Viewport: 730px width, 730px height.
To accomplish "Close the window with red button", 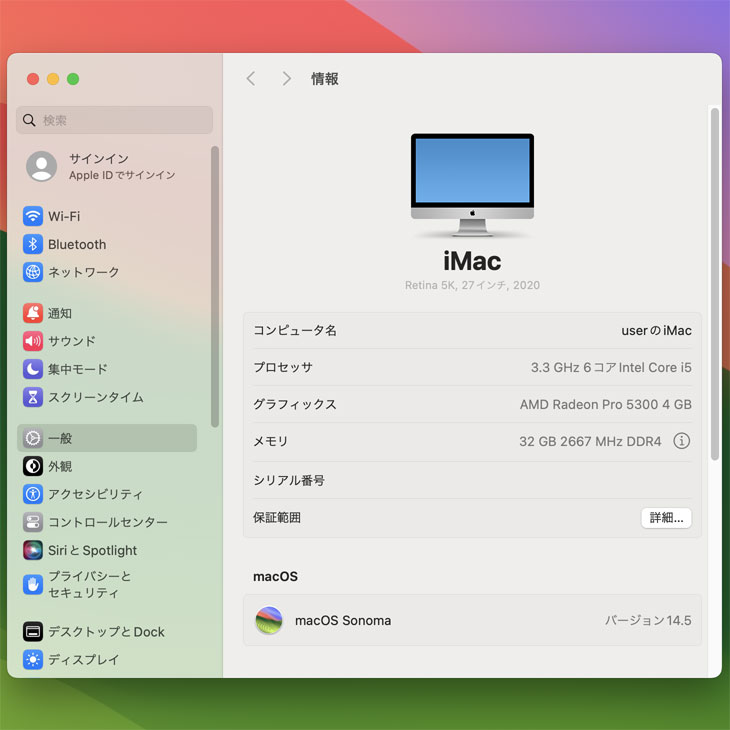I will pos(33,79).
